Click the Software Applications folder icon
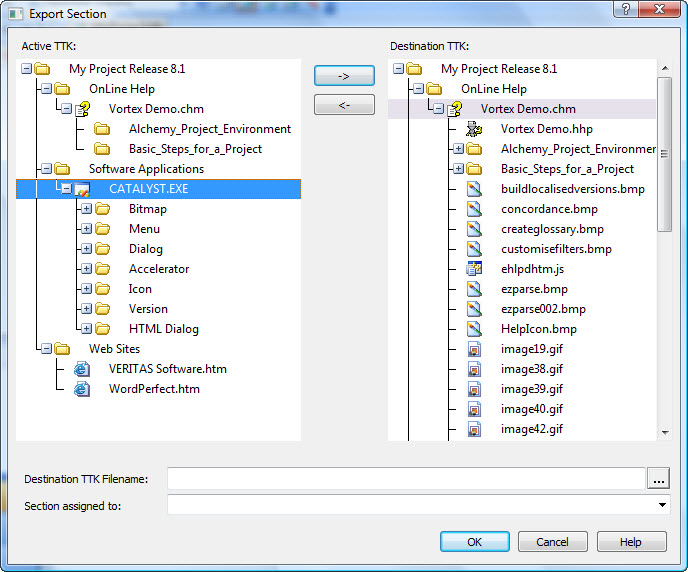The height and width of the screenshot is (572, 688). click(x=62, y=169)
